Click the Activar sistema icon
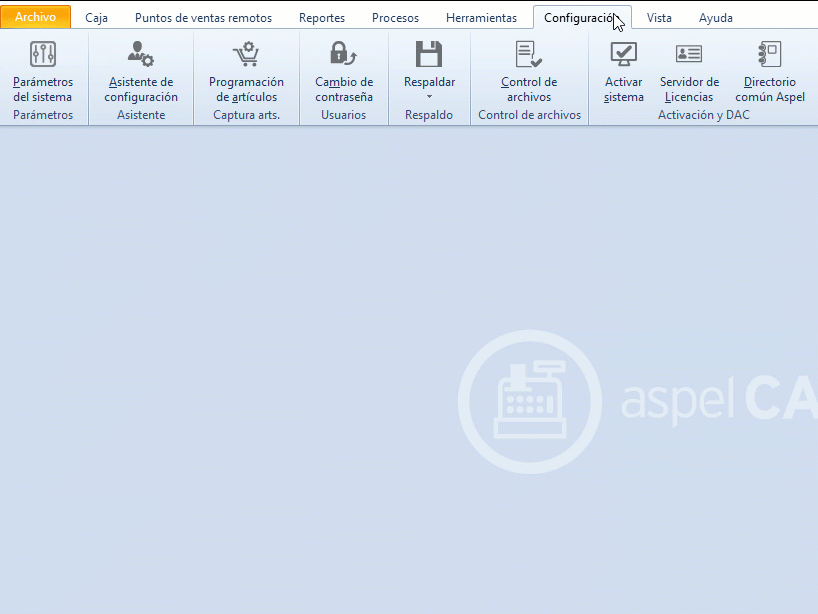818x614 pixels. point(624,54)
